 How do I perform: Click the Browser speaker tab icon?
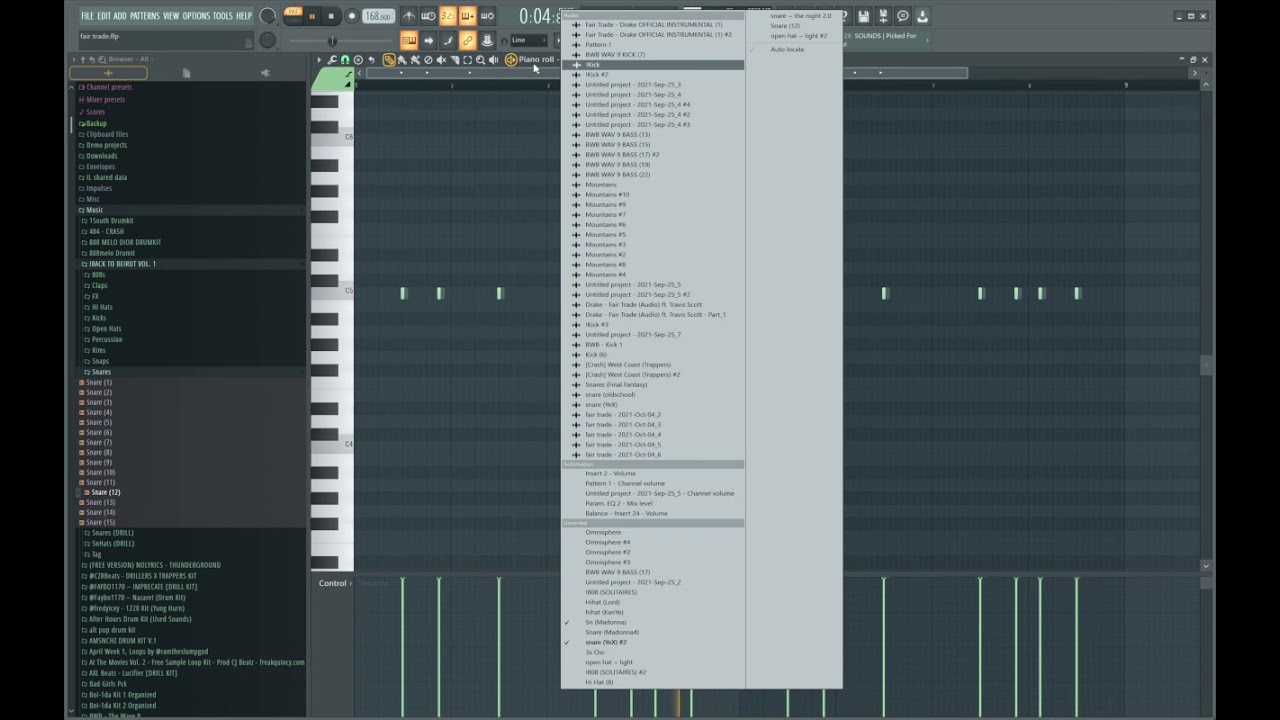[265, 73]
